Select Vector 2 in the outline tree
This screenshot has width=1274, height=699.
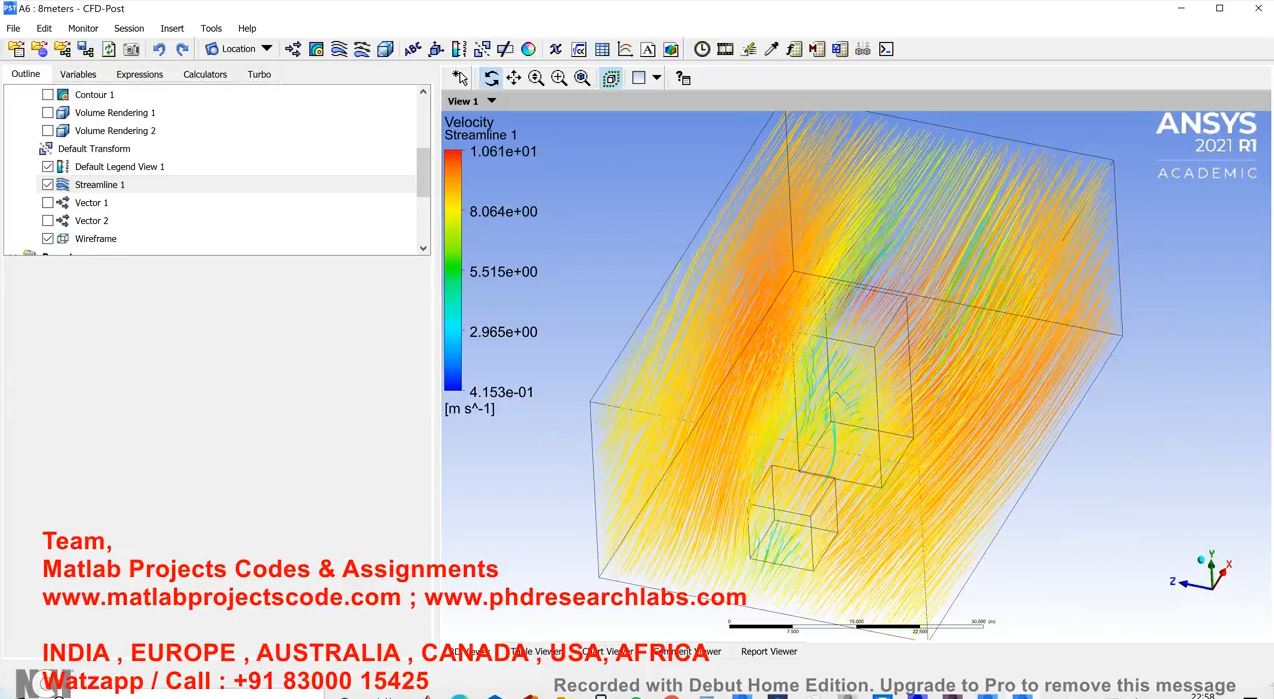pyautogui.click(x=91, y=221)
